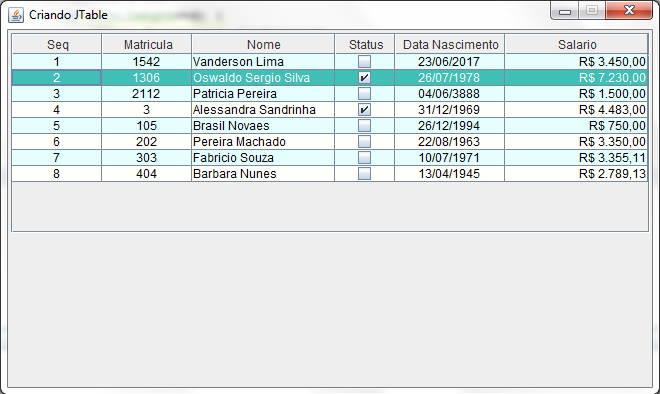Select the cell Oswaldo Sergio Silva

[x=263, y=78]
